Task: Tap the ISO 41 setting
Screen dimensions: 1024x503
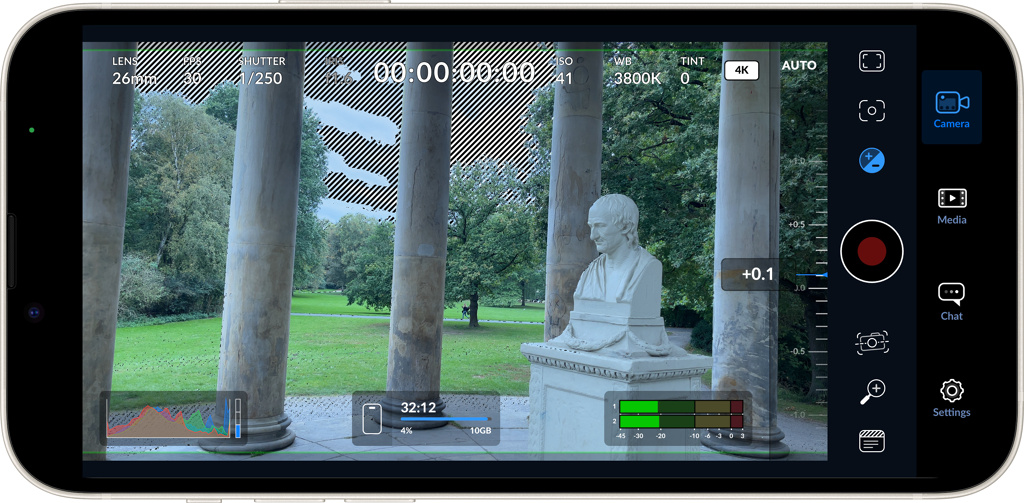Action: [x=564, y=71]
